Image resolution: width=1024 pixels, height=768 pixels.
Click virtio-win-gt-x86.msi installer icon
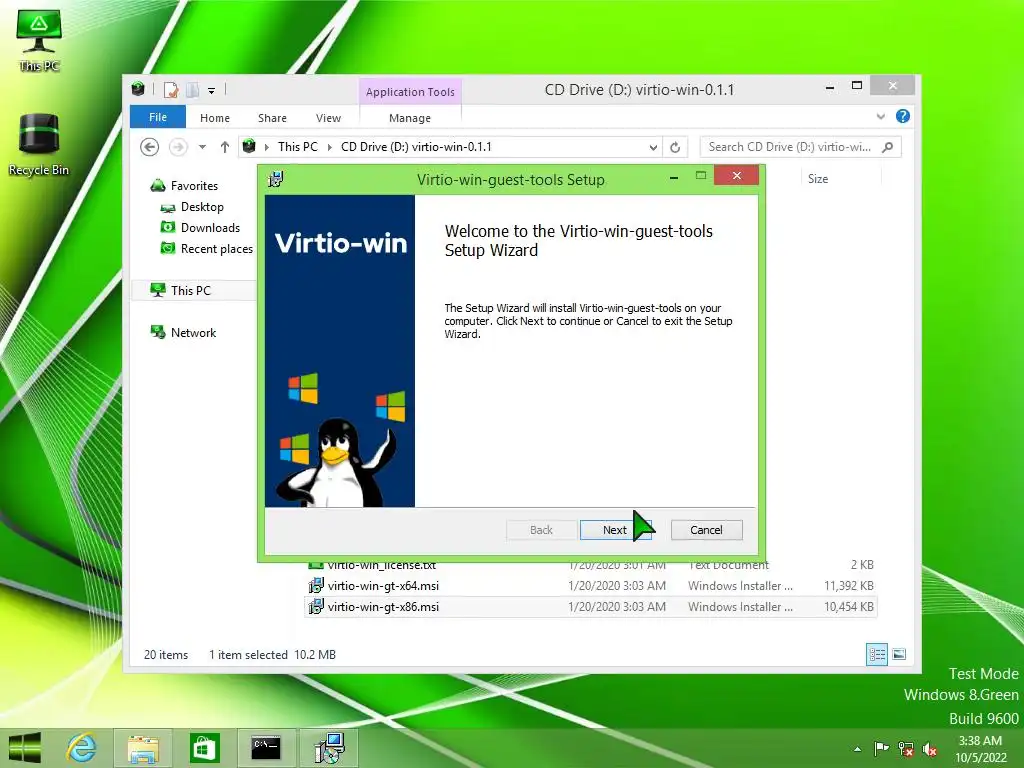click(x=315, y=607)
